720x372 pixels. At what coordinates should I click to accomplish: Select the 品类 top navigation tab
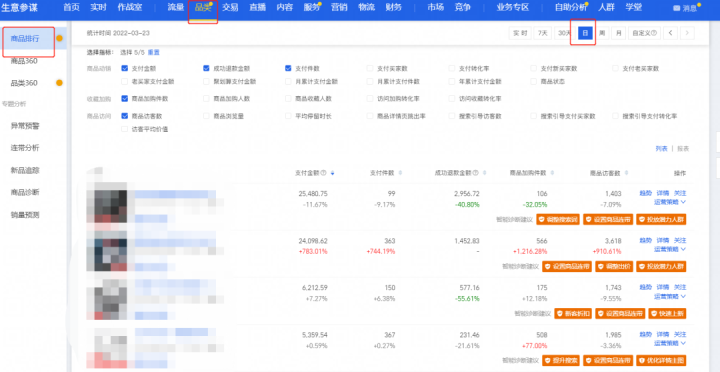(x=202, y=7)
